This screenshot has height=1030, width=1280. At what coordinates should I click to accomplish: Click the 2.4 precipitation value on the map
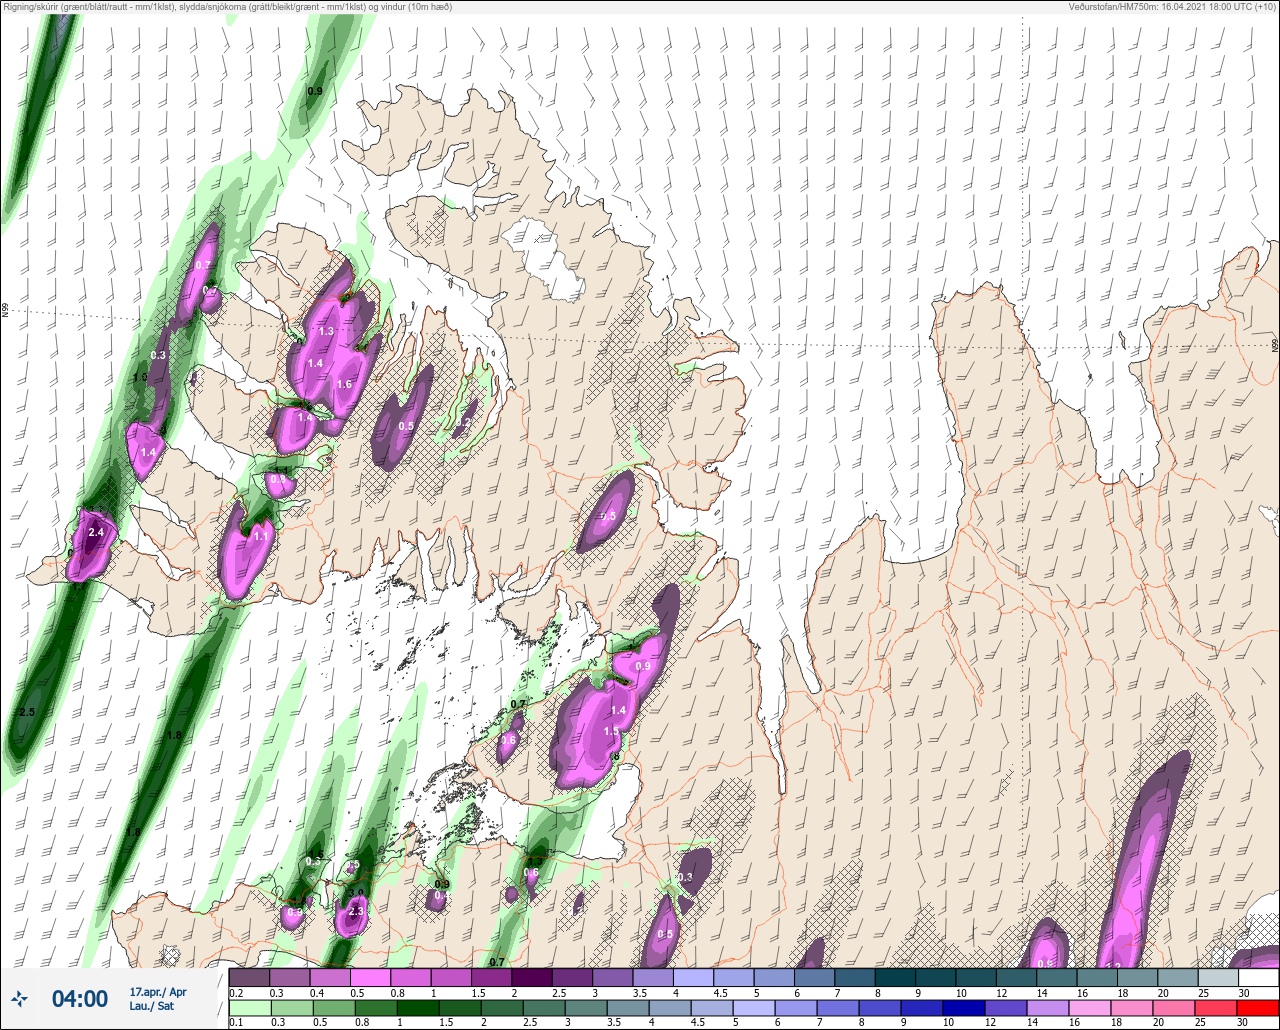[96, 533]
